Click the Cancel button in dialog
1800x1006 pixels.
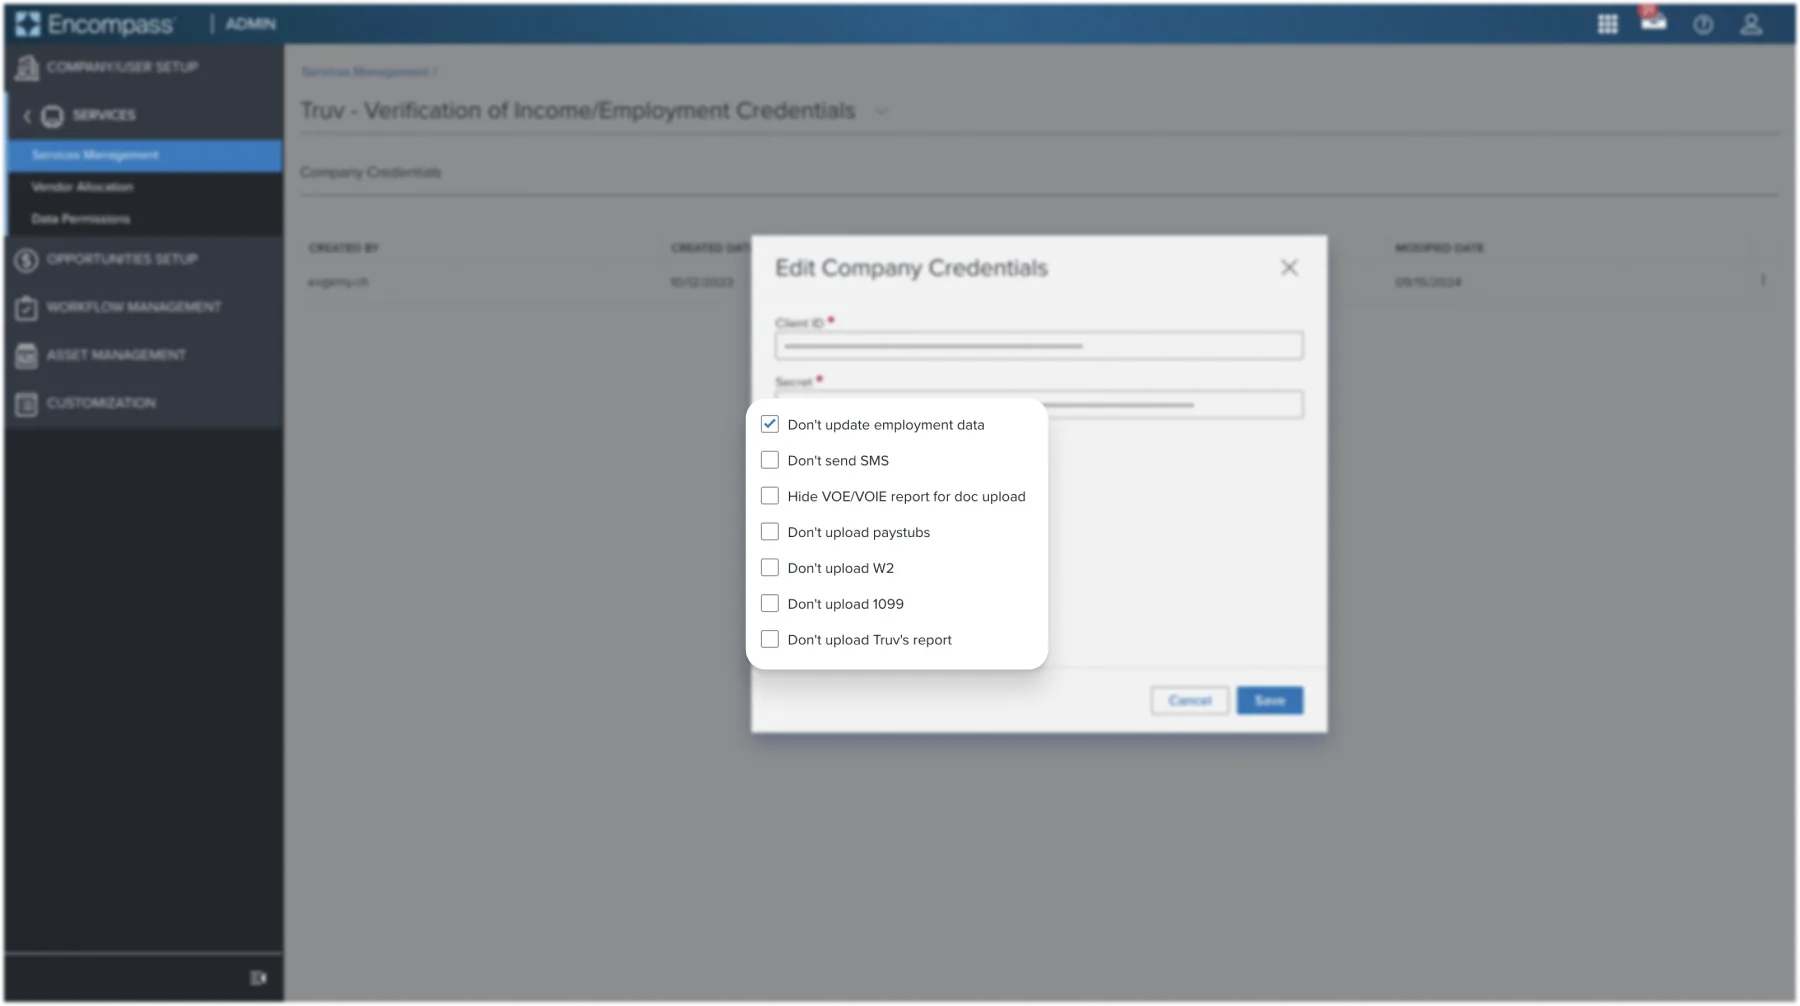click(x=1189, y=700)
